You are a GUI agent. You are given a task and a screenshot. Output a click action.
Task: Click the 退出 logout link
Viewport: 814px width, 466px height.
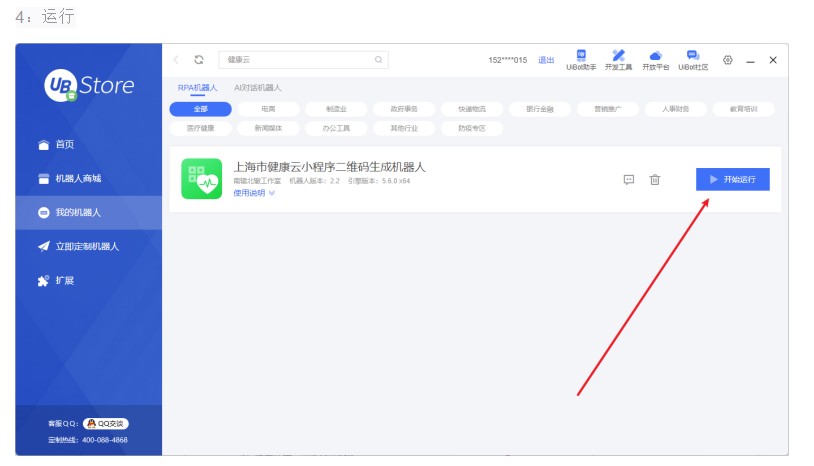coord(546,60)
